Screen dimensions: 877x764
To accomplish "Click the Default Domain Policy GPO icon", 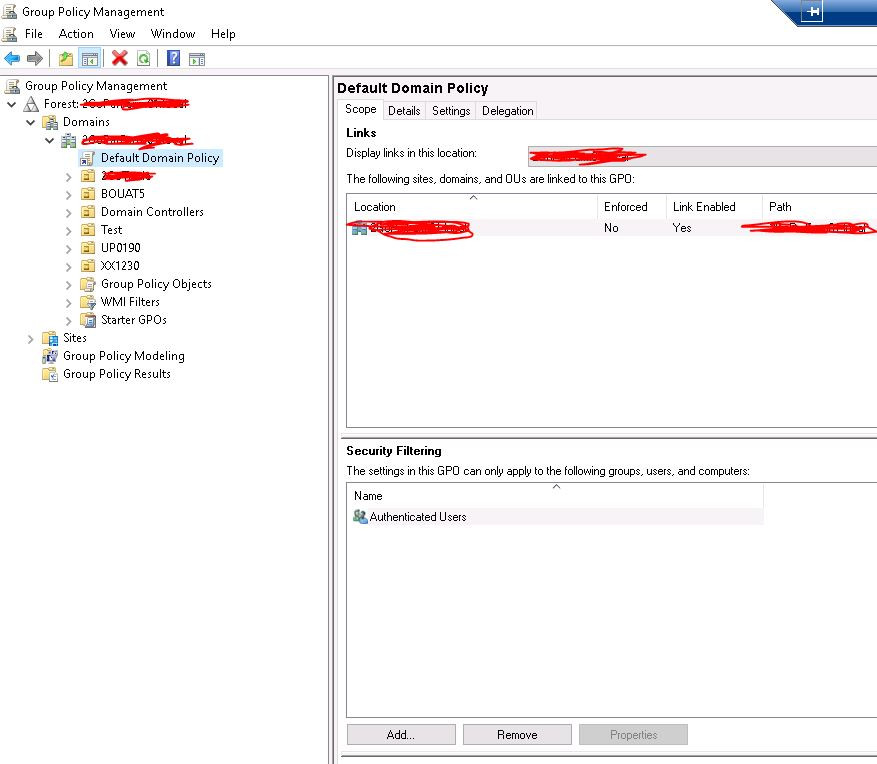I will [x=87, y=158].
